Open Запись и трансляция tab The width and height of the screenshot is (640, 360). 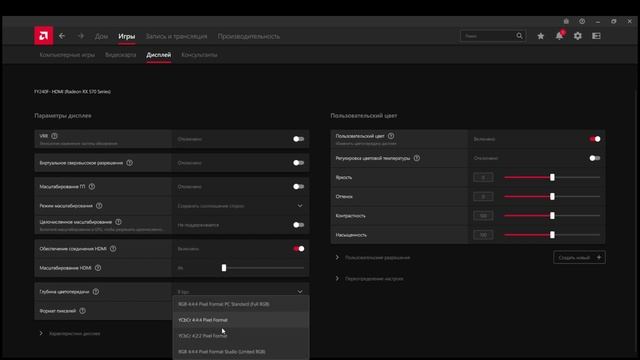(176, 36)
